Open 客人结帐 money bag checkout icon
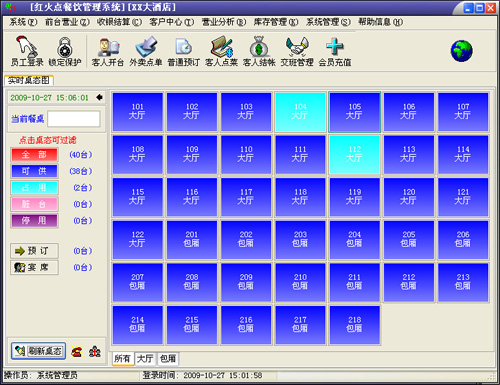Screen dimensions: 500x385 259,51
